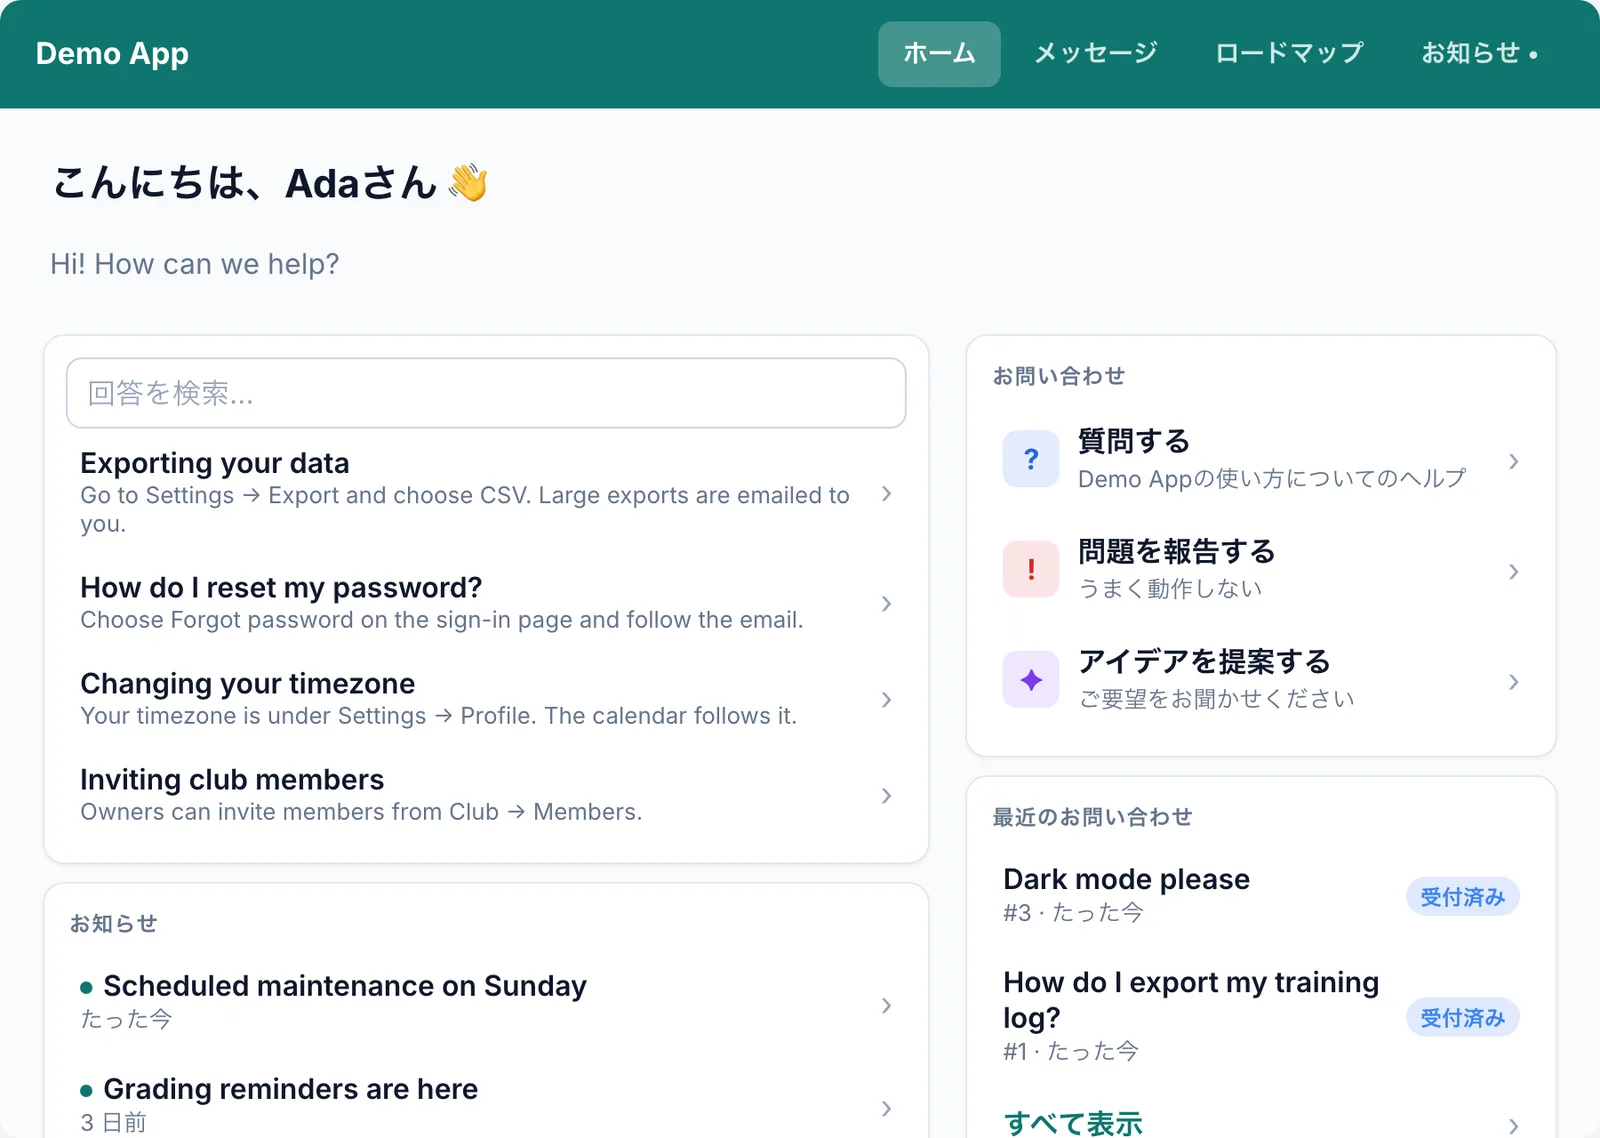Image resolution: width=1600 pixels, height=1138 pixels.
Task: Focus the 回答を検索 search field
Action: coord(486,393)
